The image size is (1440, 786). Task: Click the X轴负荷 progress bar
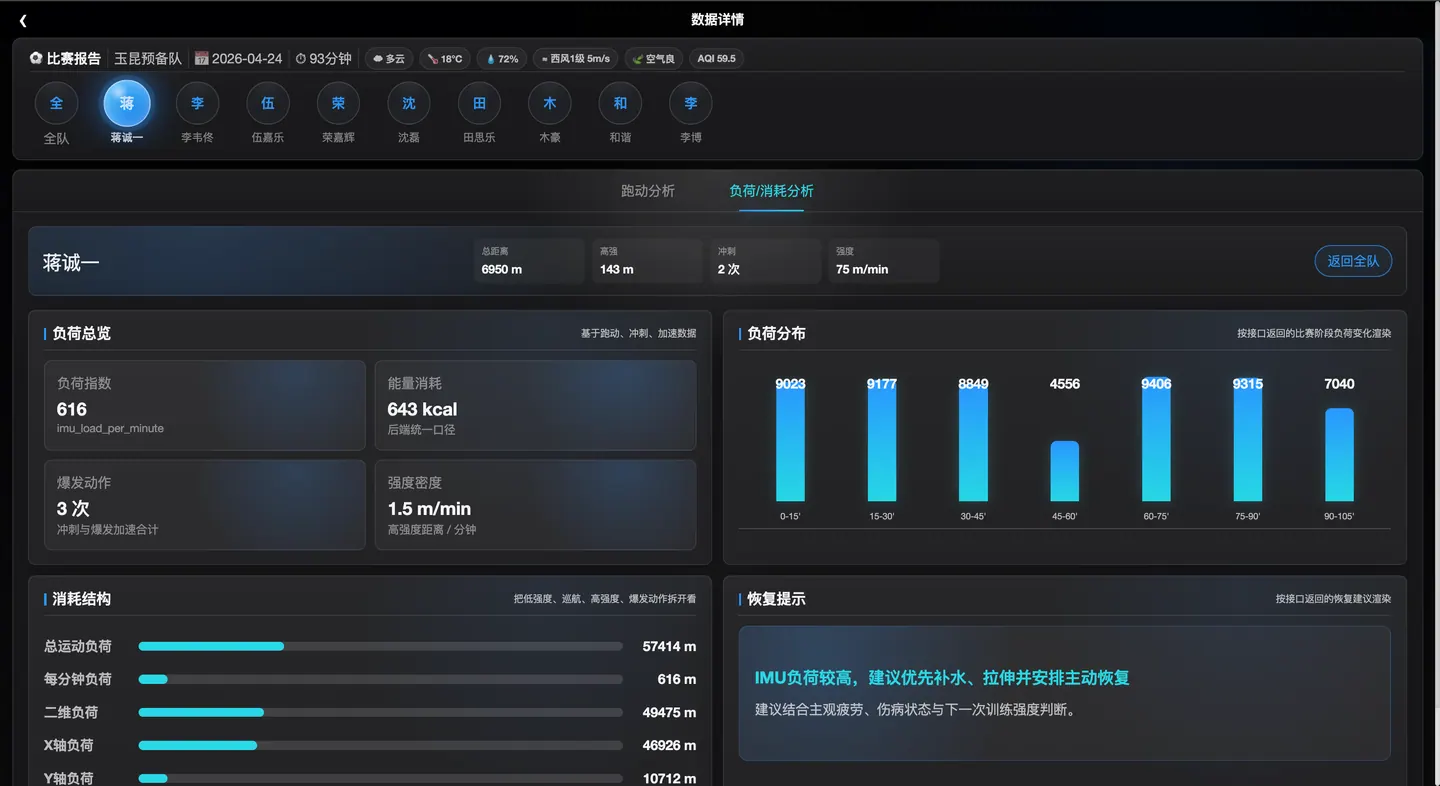(x=380, y=746)
